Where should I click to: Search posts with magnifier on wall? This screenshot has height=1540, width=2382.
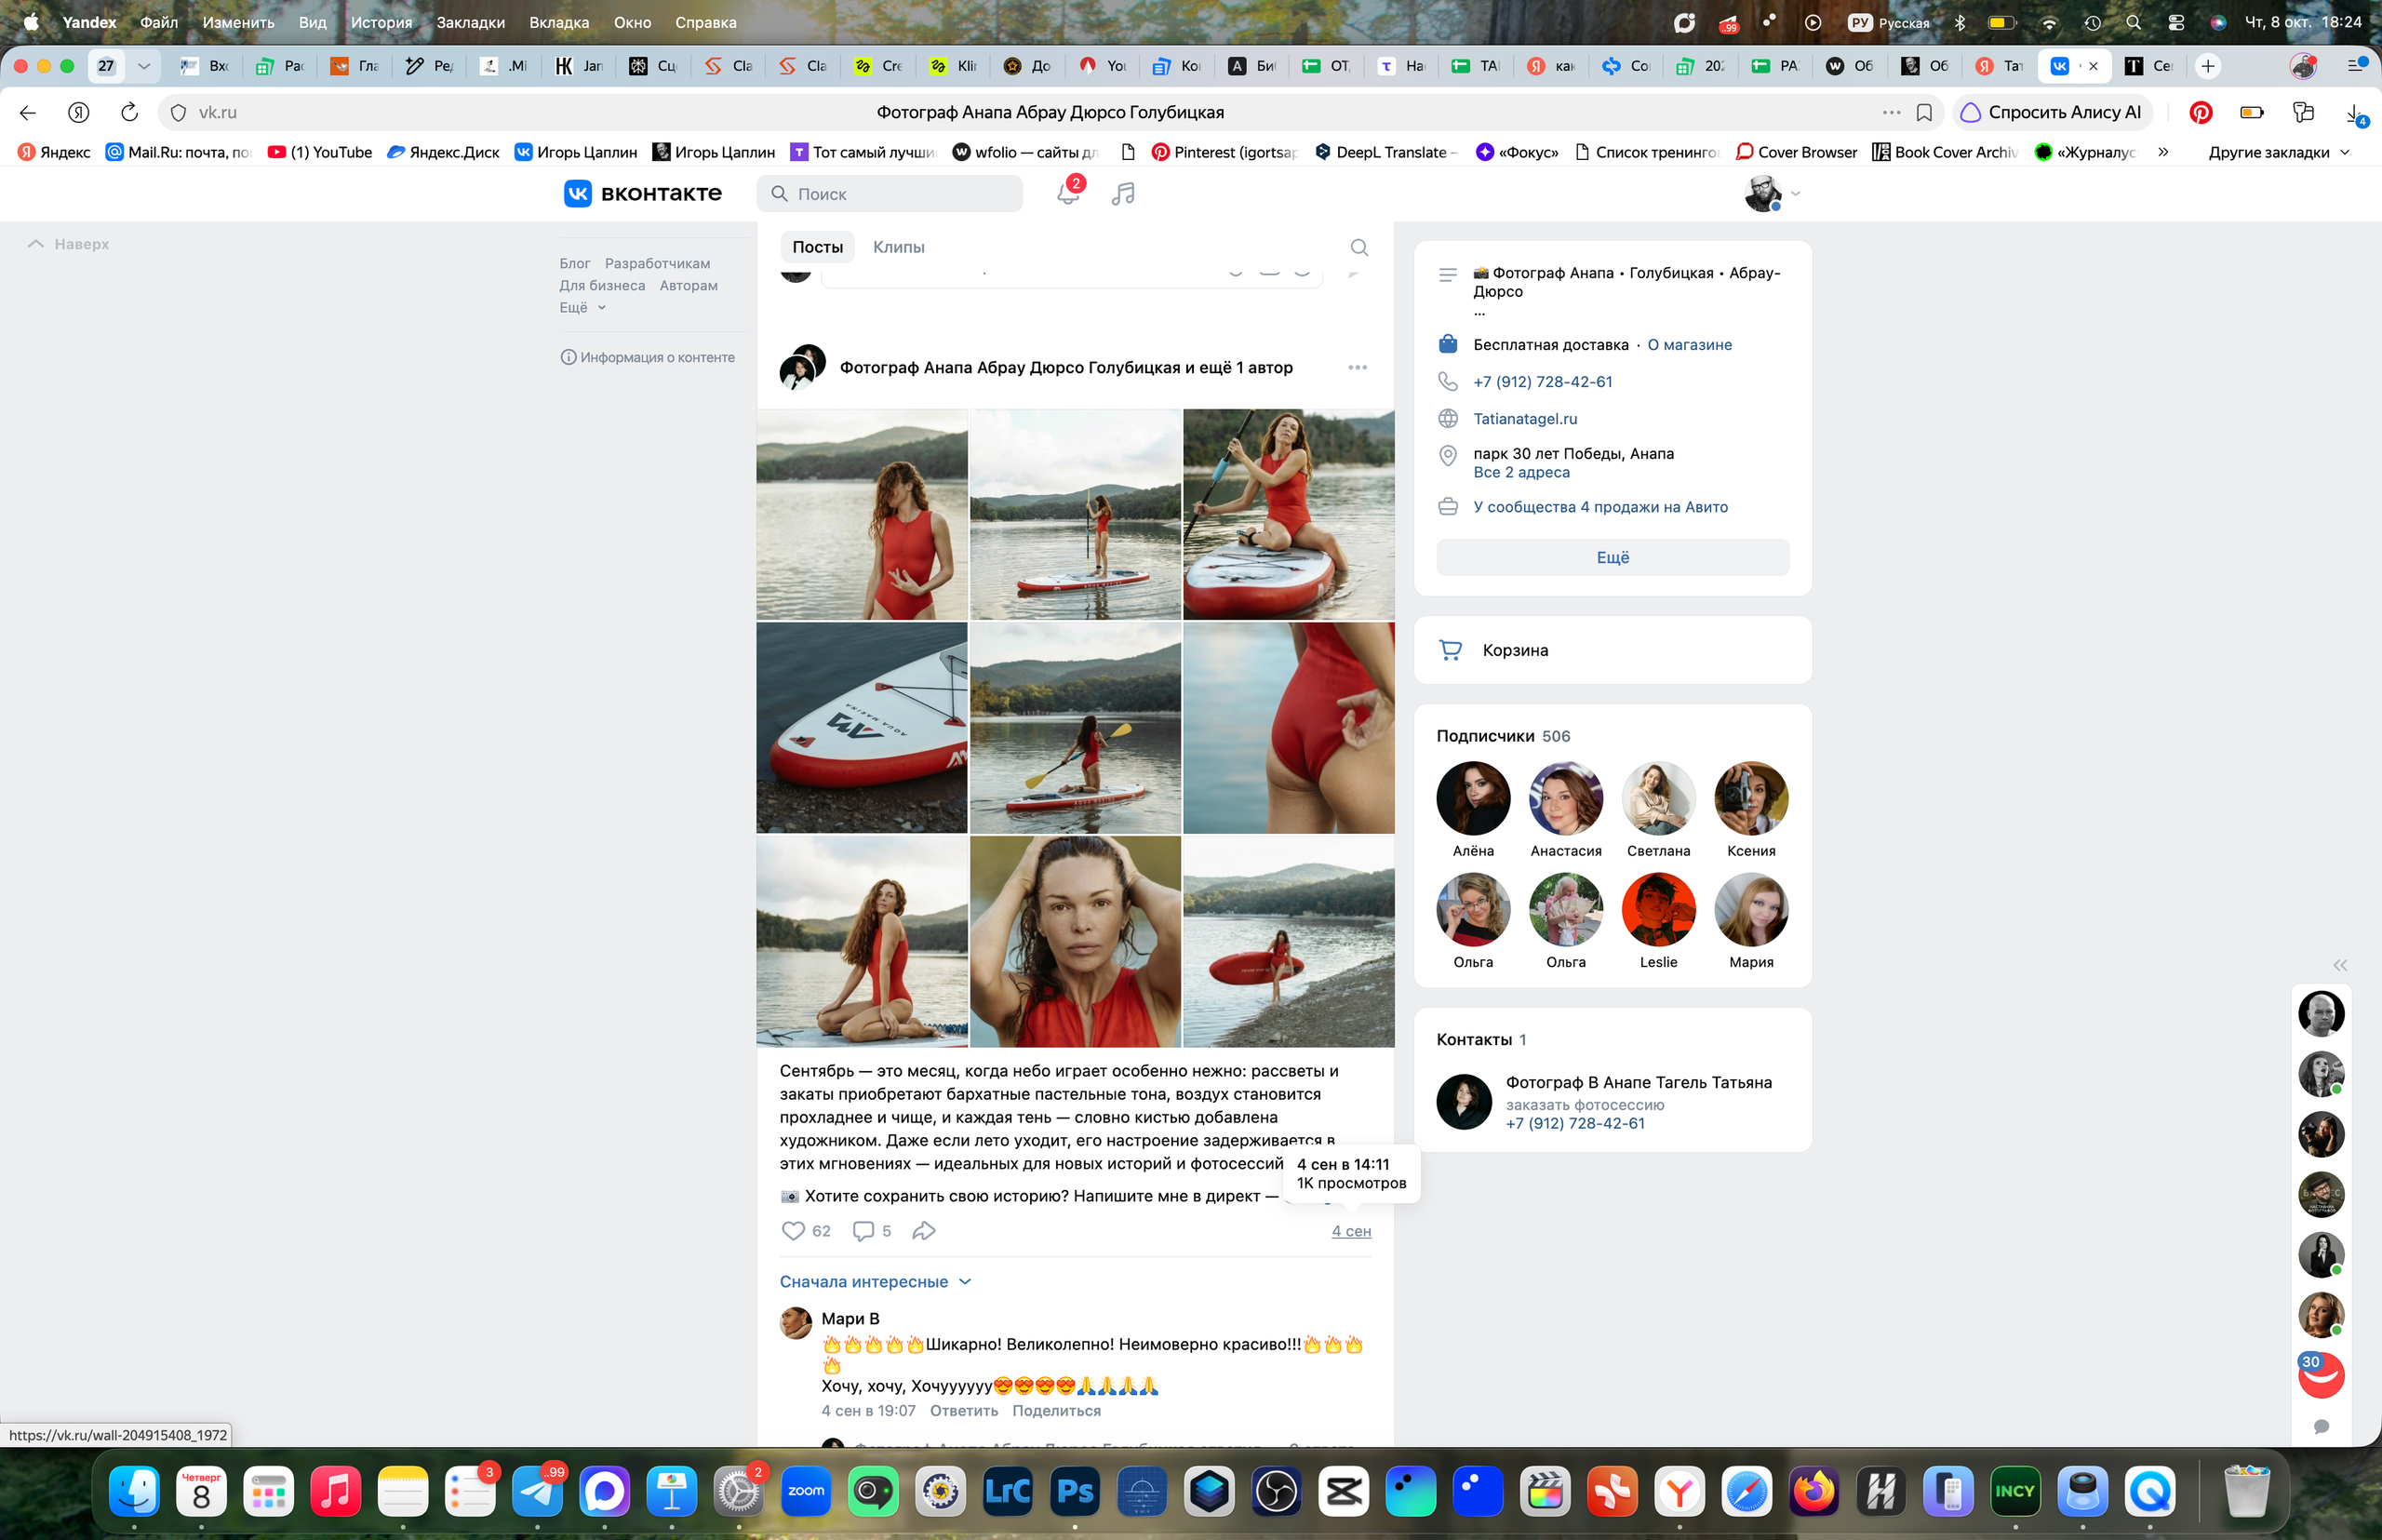(1359, 247)
